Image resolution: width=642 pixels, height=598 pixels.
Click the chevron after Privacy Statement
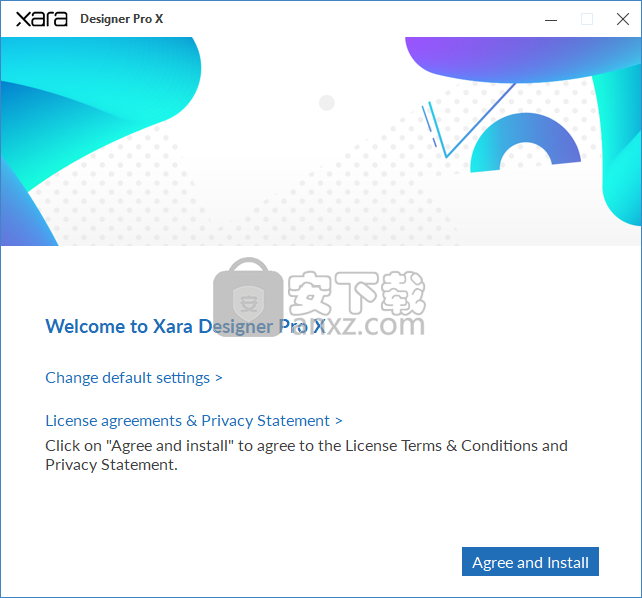coord(339,421)
